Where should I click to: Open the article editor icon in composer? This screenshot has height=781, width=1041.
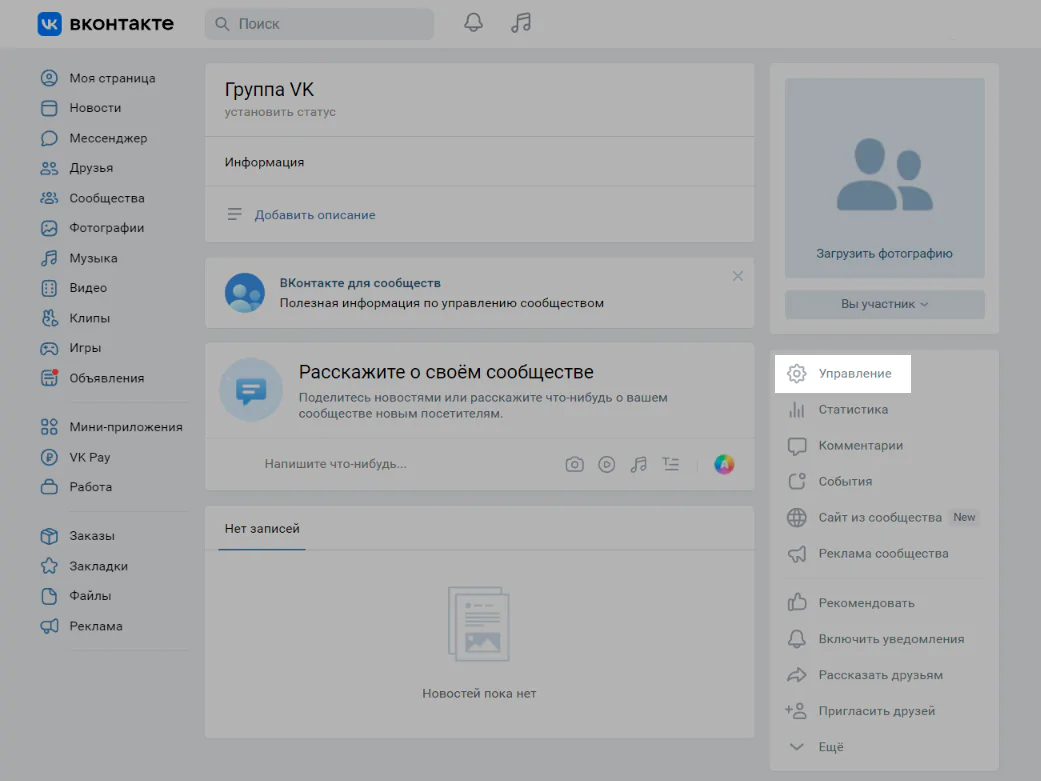670,464
